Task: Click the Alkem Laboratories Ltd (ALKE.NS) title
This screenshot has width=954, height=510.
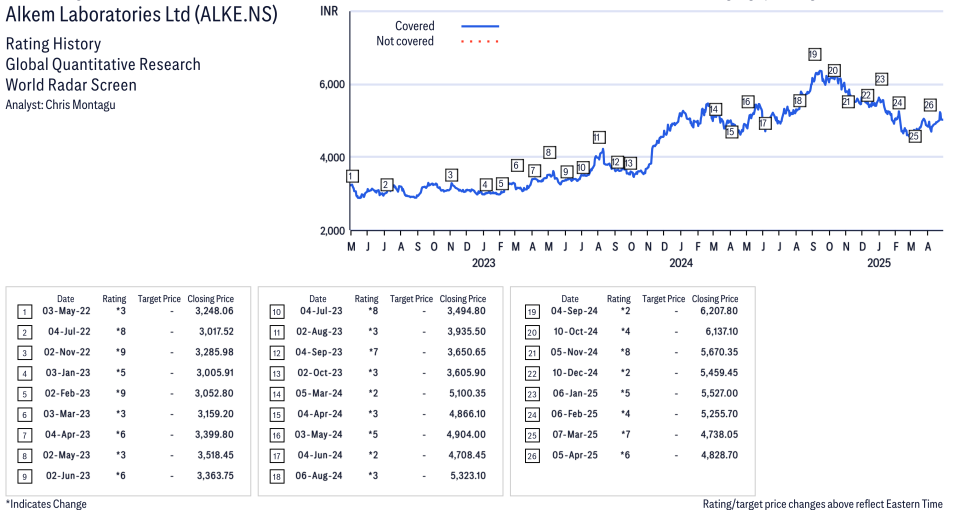Action: point(141,13)
